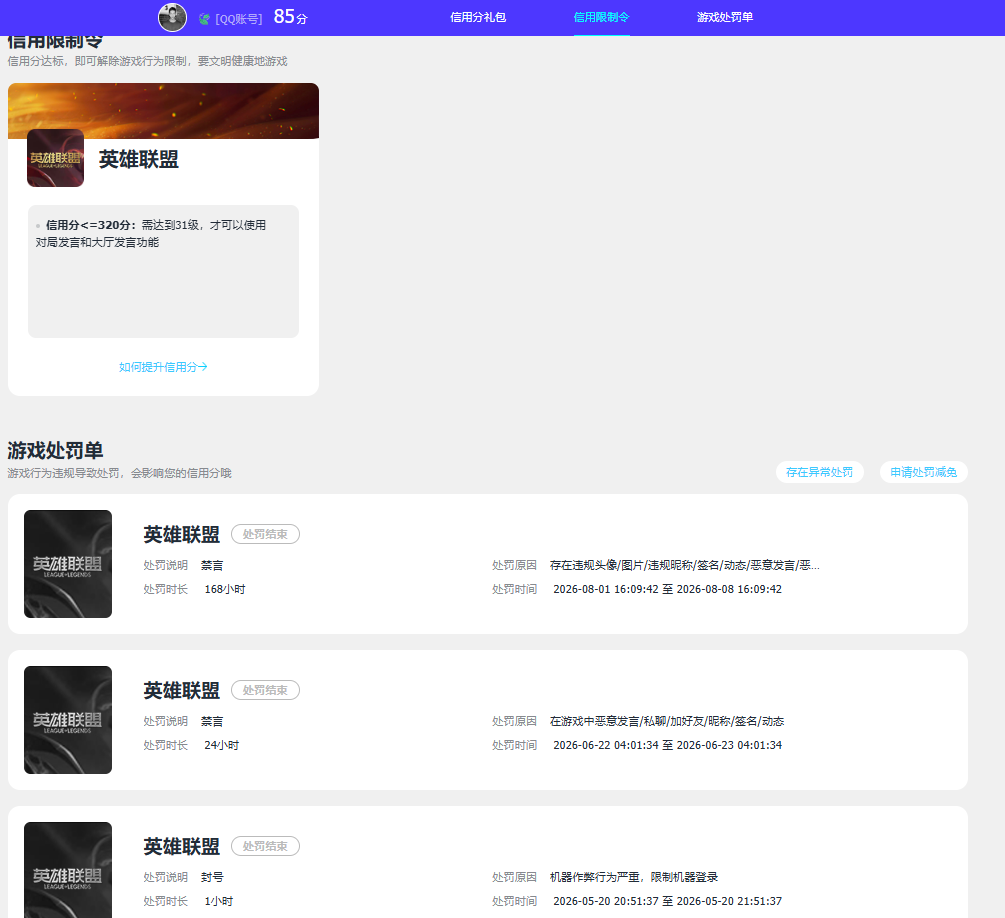Go to 游戏处罚单 tab
The height and width of the screenshot is (918, 1005).
coord(725,17)
